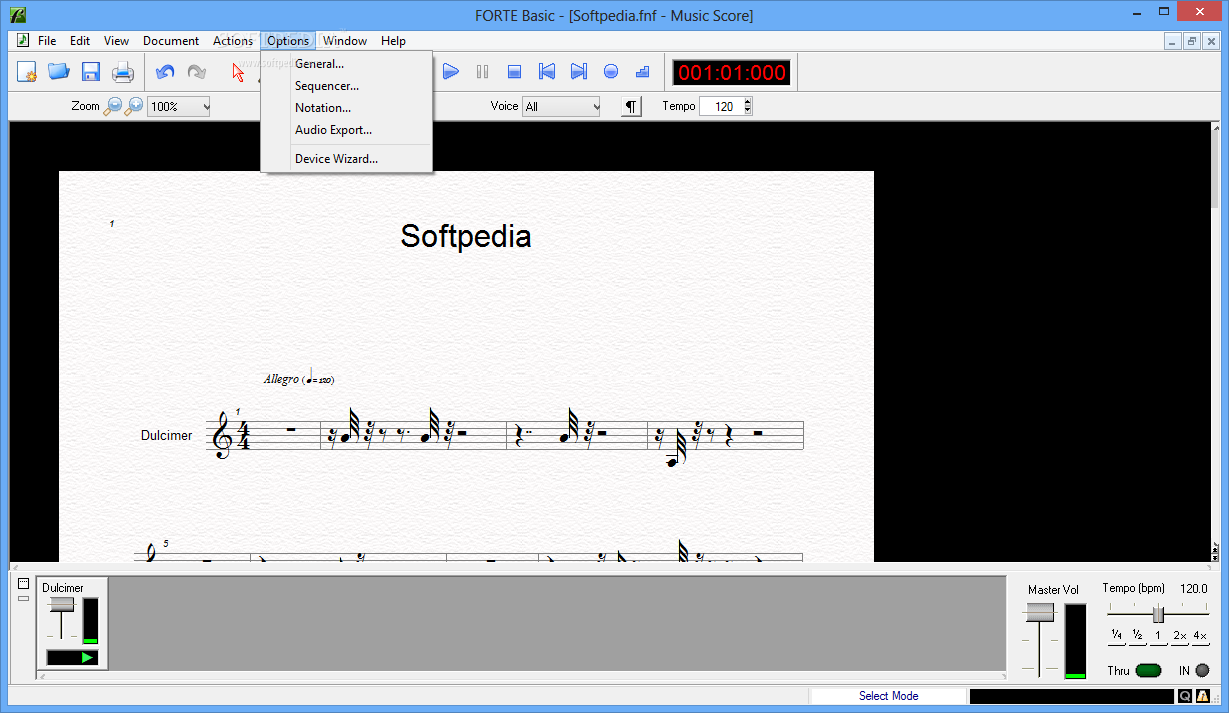Viewport: 1229px width, 713px height.
Task: Click the Tempo (bpm) slider handle
Action: 1158,614
